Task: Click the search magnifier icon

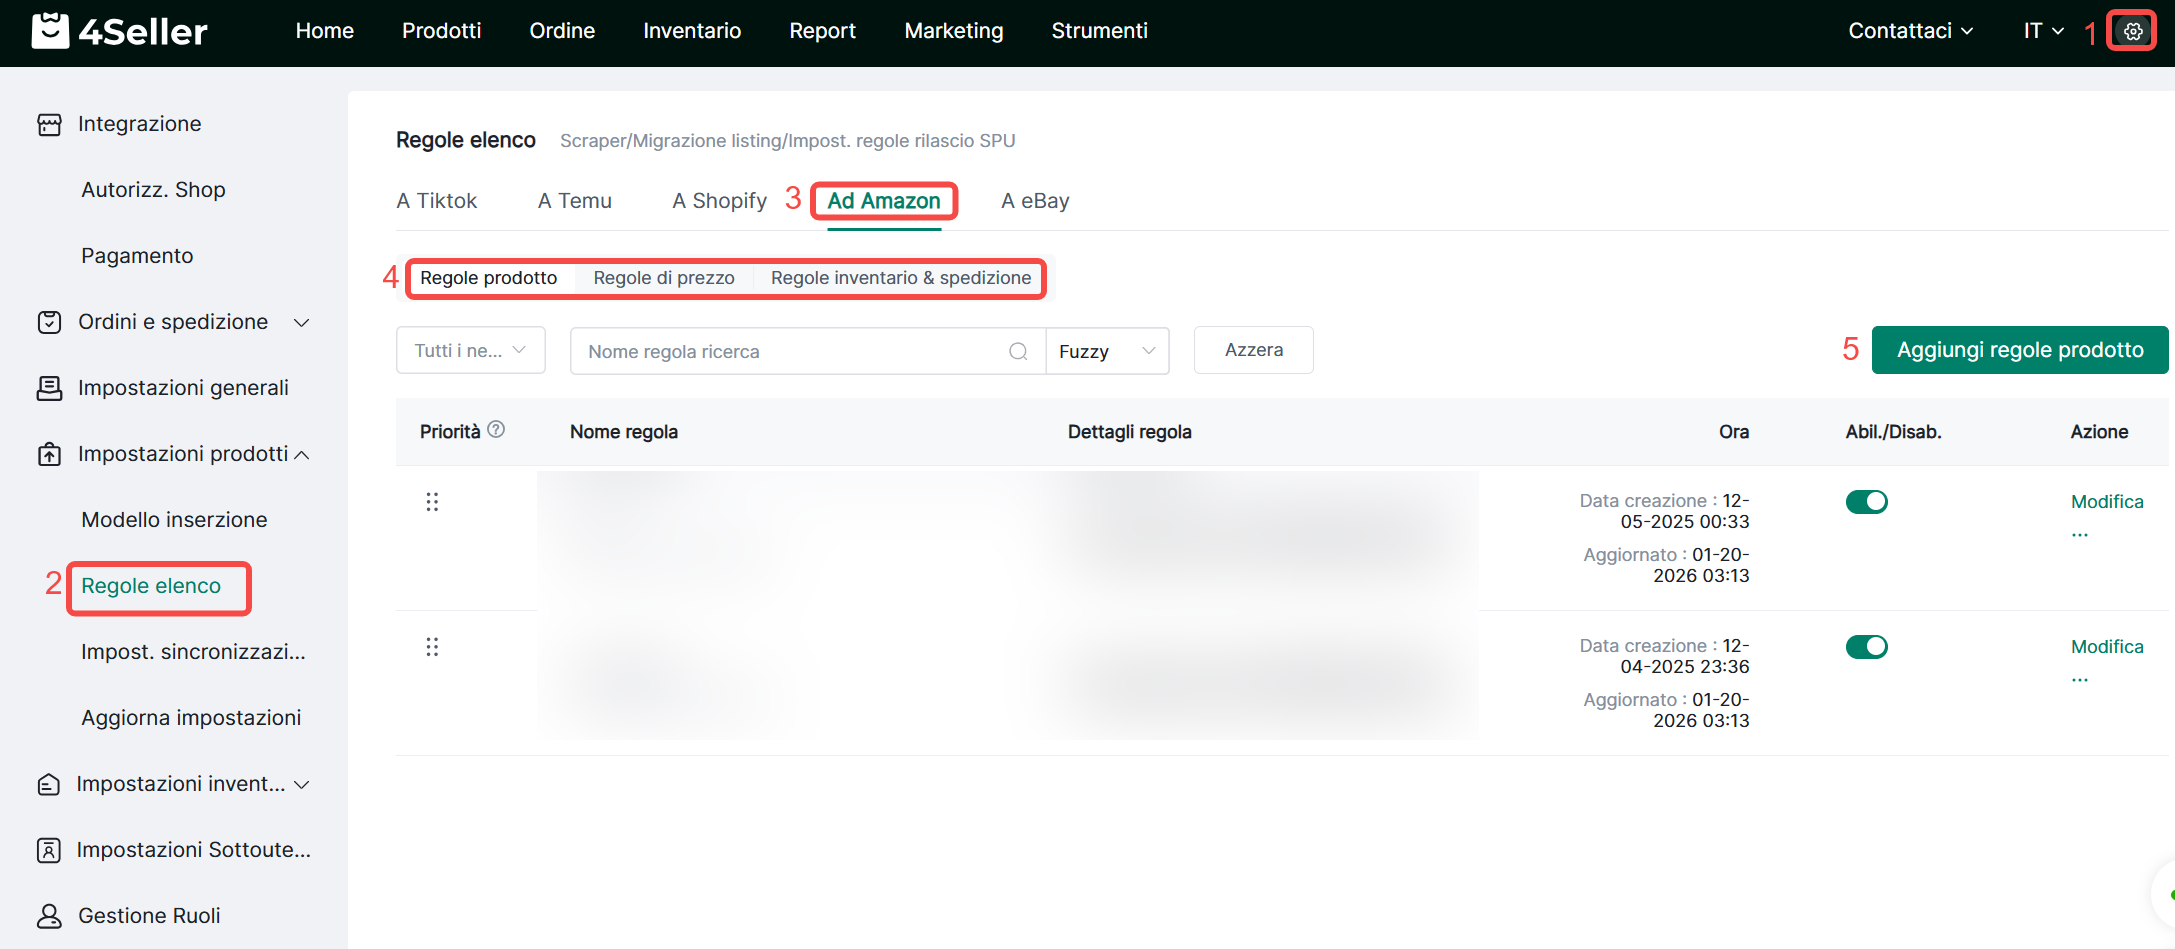Action: click(x=1018, y=351)
